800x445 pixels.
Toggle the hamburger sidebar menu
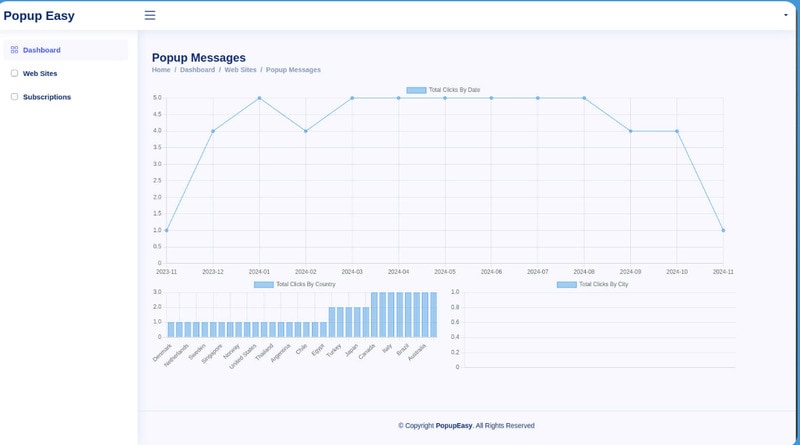(x=150, y=15)
